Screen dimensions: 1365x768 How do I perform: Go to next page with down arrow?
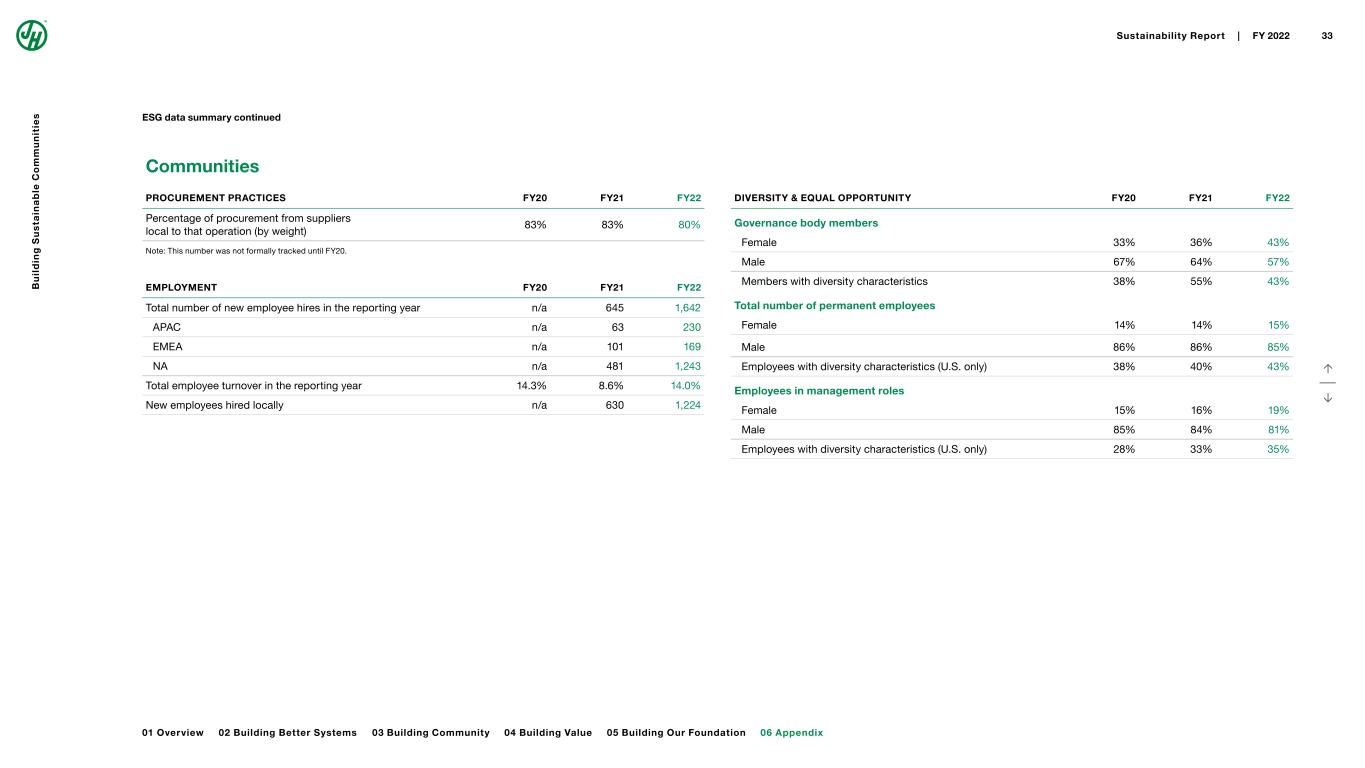click(1328, 397)
